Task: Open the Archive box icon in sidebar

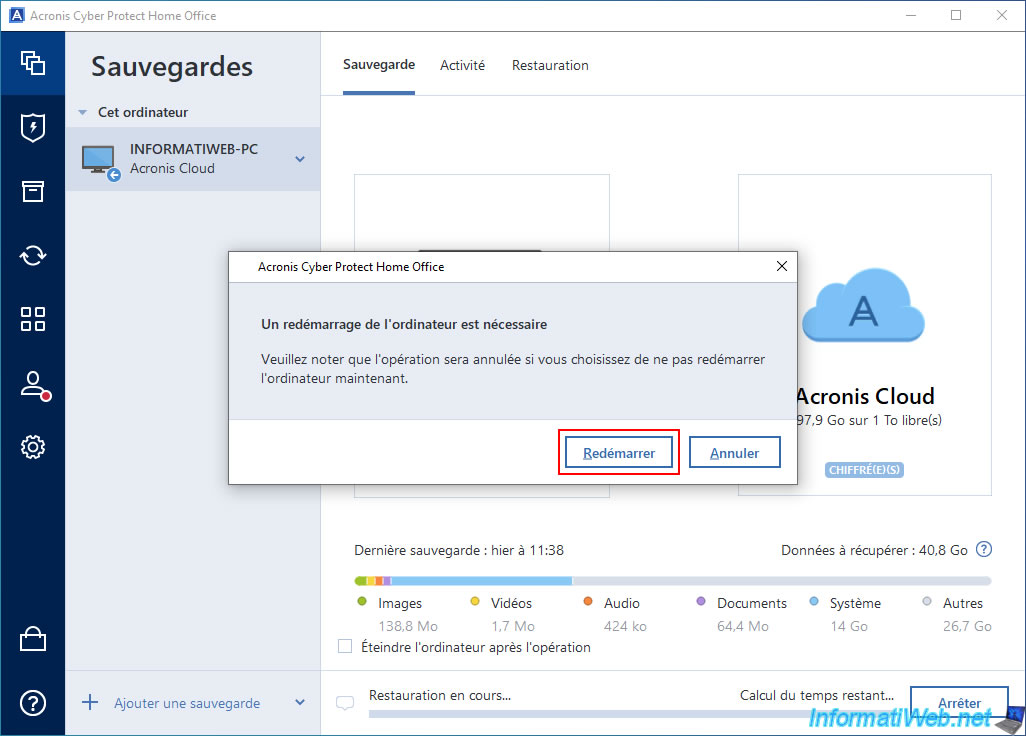Action: click(33, 191)
